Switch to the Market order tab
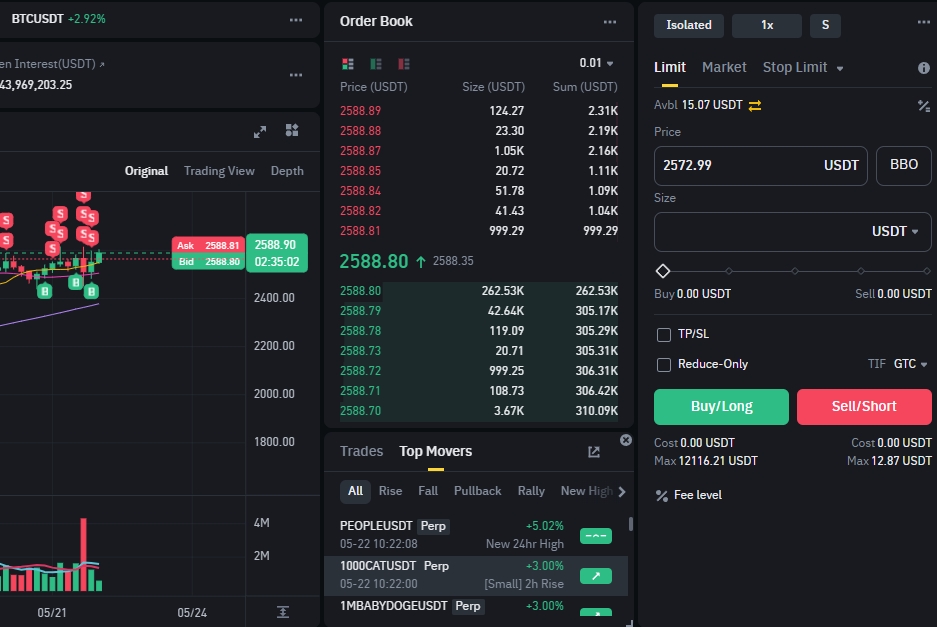Screen dimensions: 937x627 click(x=724, y=67)
